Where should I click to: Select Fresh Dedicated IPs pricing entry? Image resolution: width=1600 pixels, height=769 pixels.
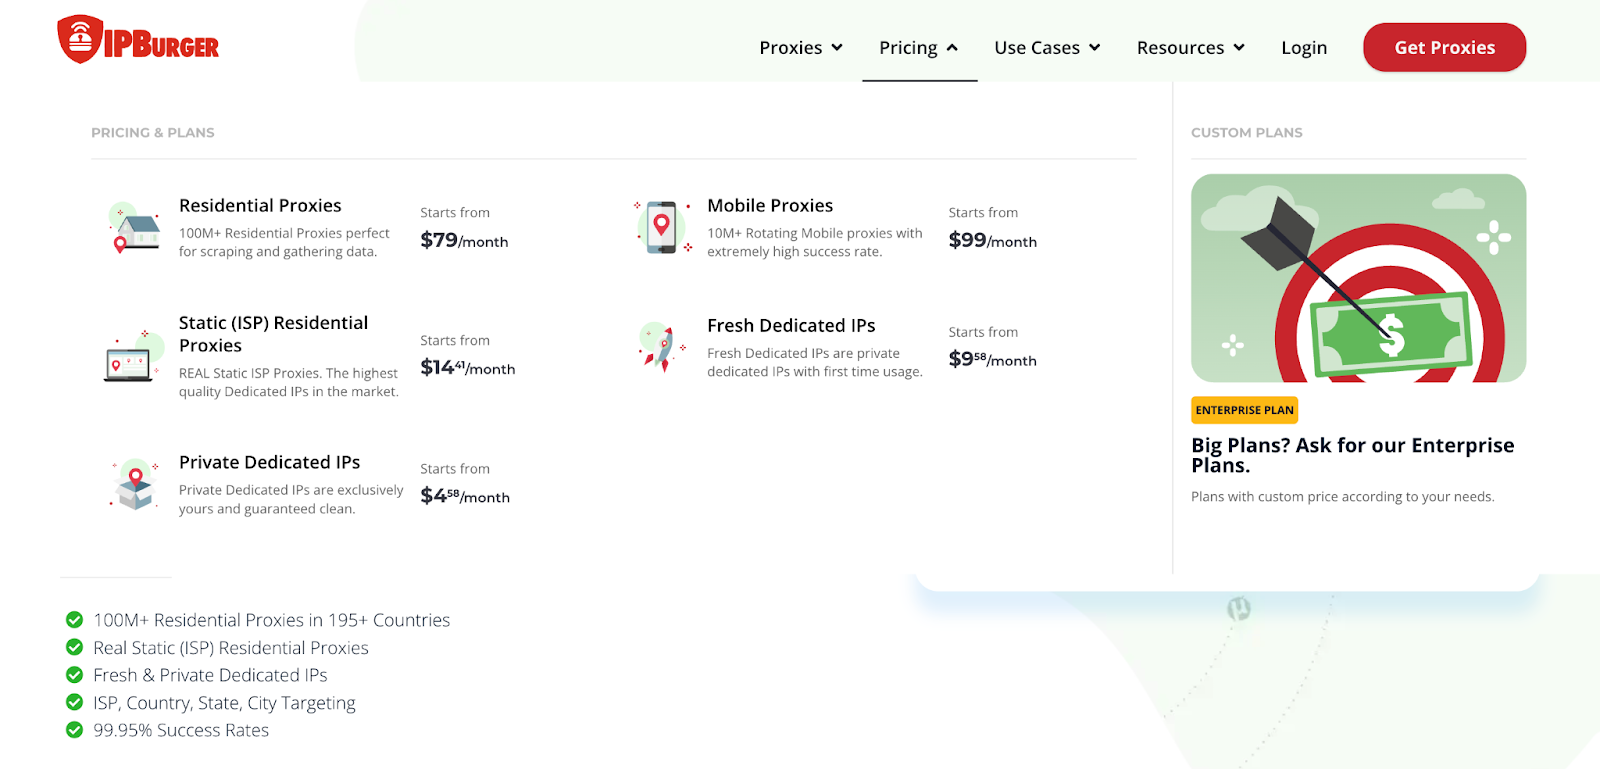pyautogui.click(x=791, y=325)
